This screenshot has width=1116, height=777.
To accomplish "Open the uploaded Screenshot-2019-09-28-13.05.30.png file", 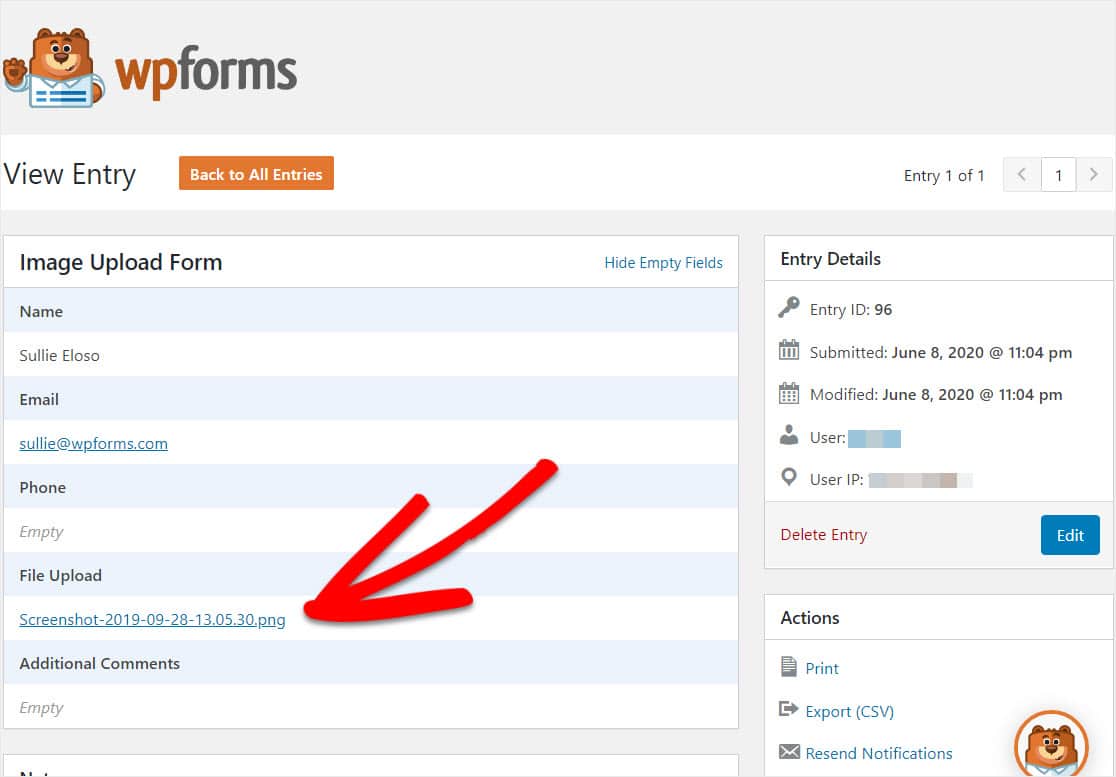I will pos(152,620).
